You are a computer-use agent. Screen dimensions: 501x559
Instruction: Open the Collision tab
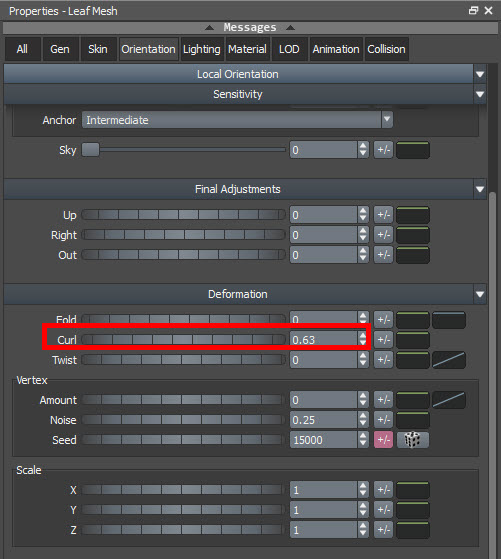point(387,49)
